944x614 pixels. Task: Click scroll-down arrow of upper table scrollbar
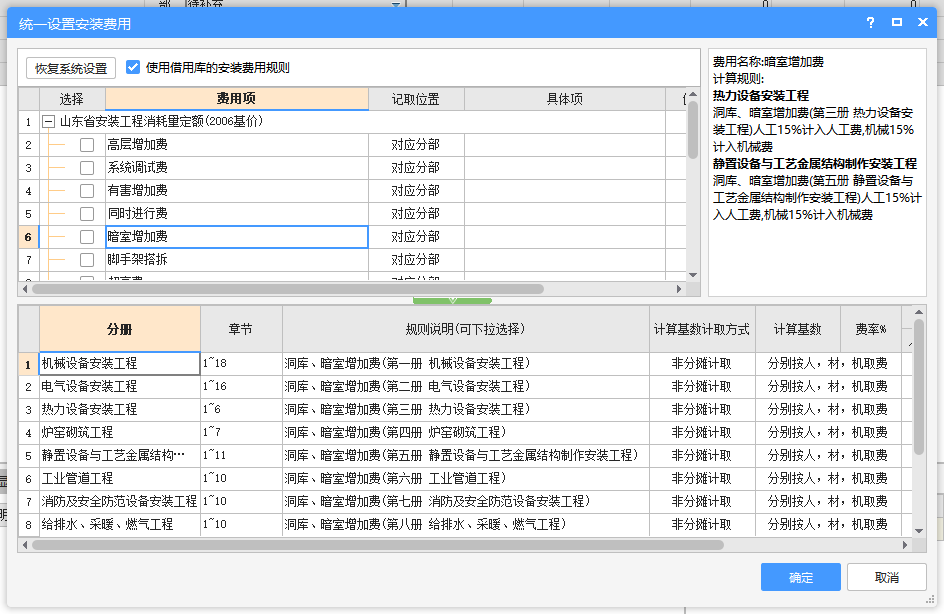[x=693, y=274]
